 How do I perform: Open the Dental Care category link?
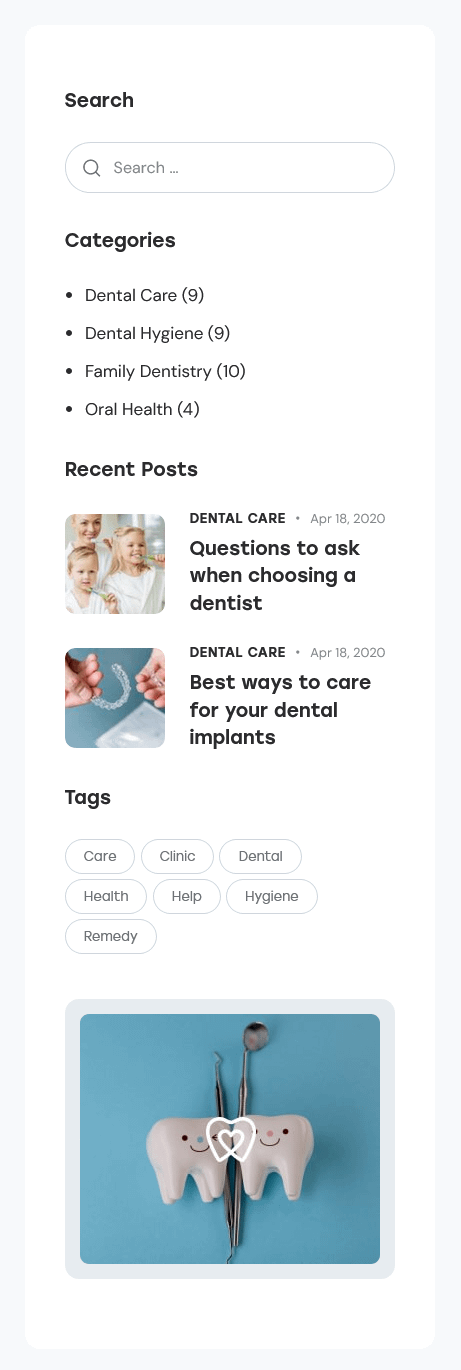pyautogui.click(x=133, y=295)
